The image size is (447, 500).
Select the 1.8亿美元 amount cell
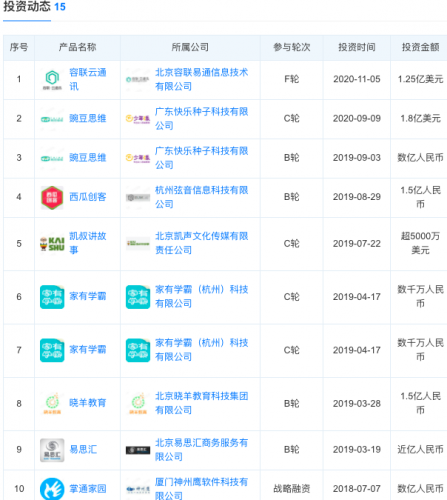420,118
